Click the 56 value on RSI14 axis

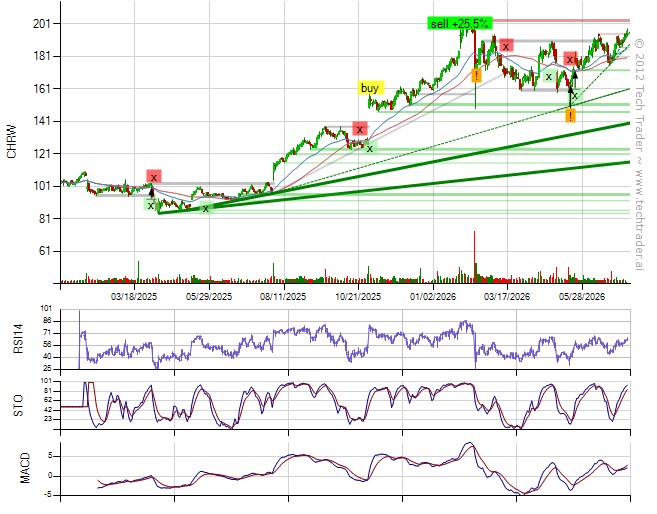[x=47, y=345]
